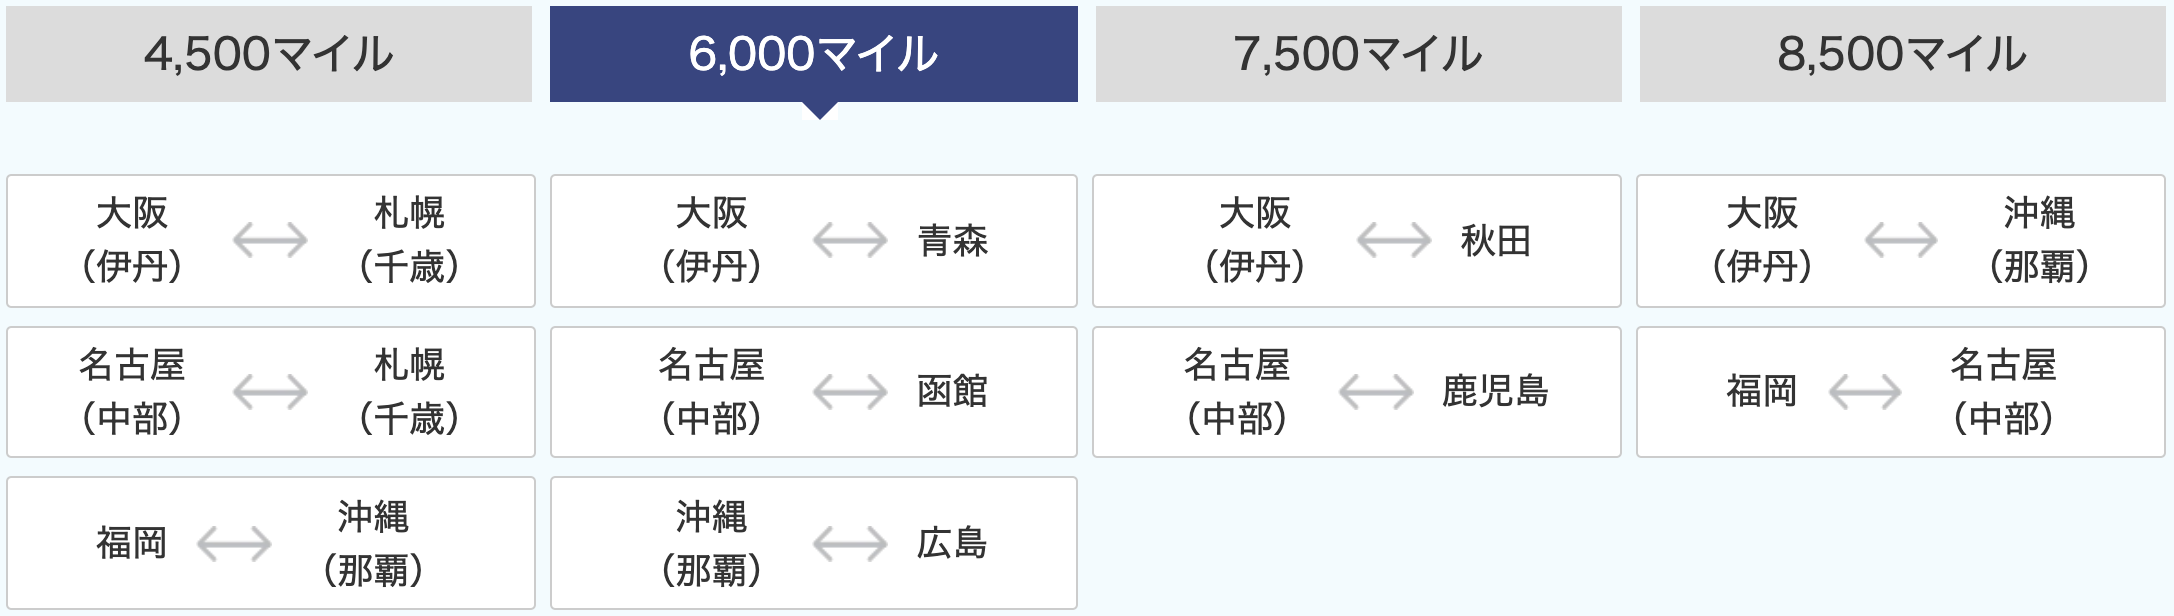The image size is (2174, 616).
Task: Click the arrow icon between 名古屋(中部) and 鹿児島
Action: 1376,392
